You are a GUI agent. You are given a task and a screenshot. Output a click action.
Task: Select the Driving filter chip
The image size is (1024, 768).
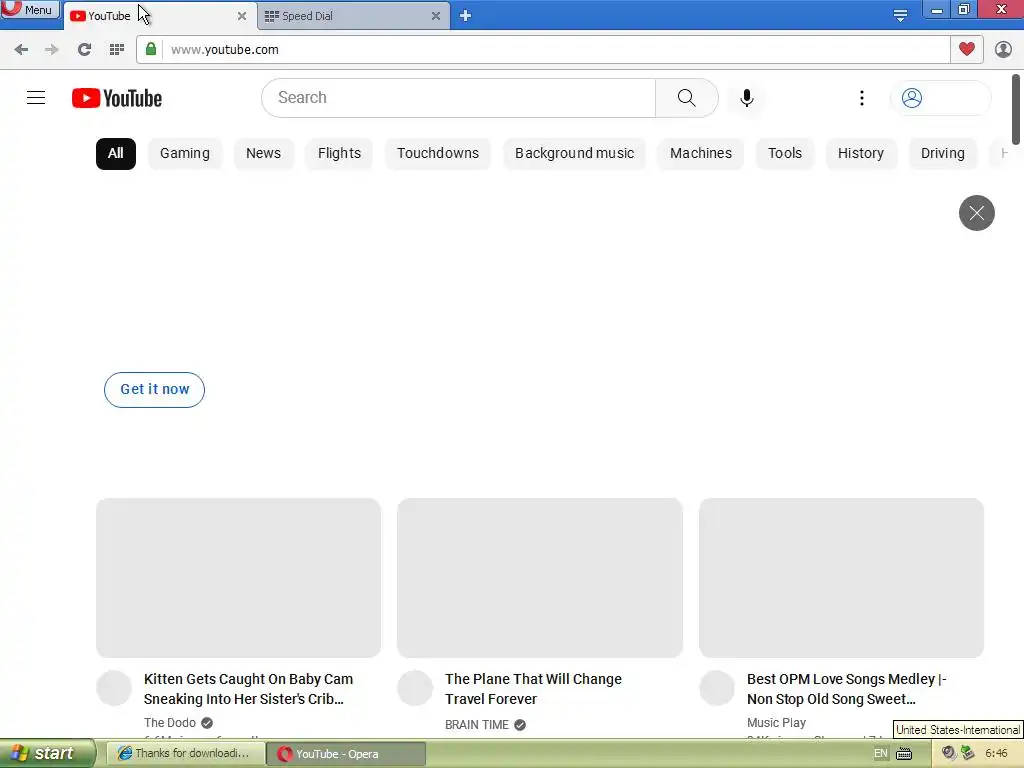point(942,153)
